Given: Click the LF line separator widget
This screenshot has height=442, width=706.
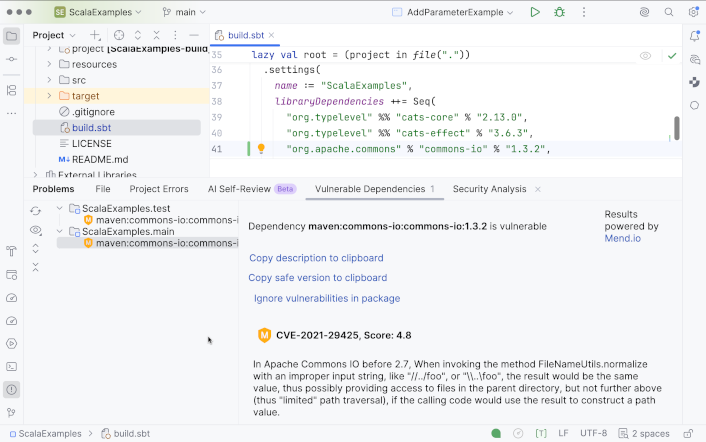Looking at the screenshot, I should tap(563, 433).
